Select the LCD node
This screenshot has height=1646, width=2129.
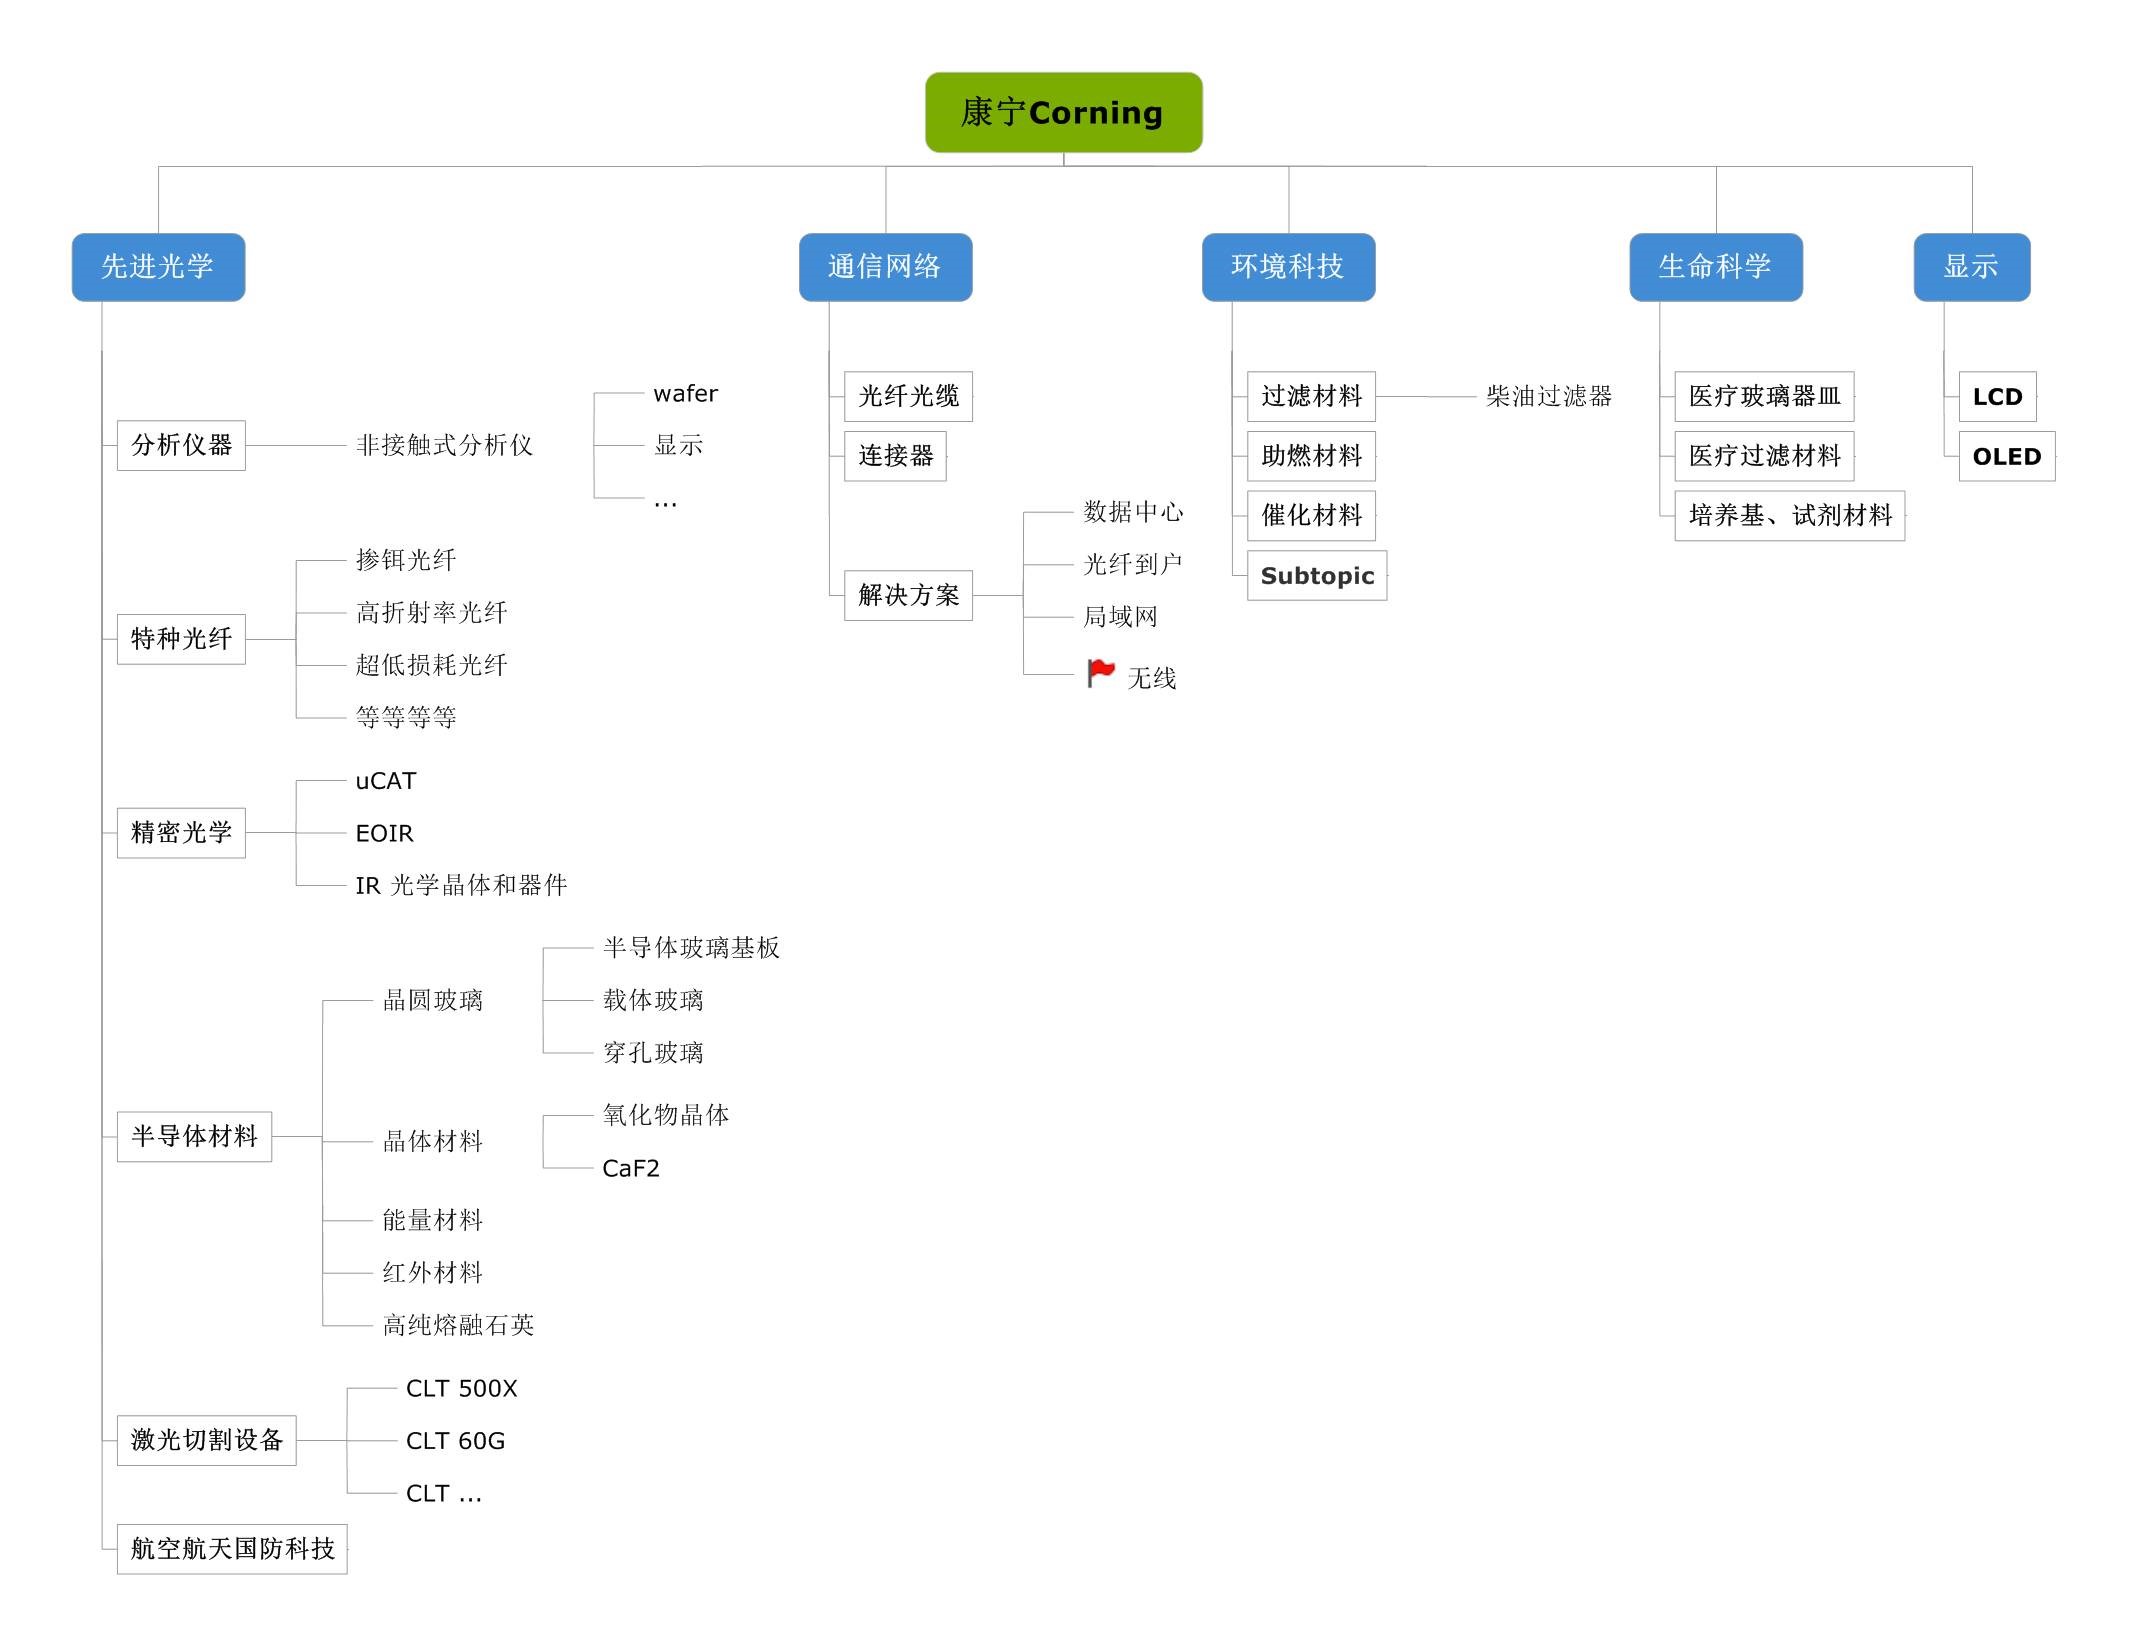coord(1997,397)
